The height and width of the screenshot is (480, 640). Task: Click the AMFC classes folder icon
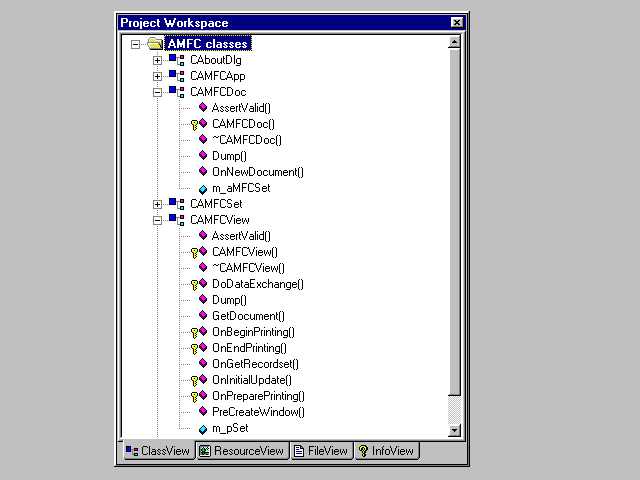point(154,44)
